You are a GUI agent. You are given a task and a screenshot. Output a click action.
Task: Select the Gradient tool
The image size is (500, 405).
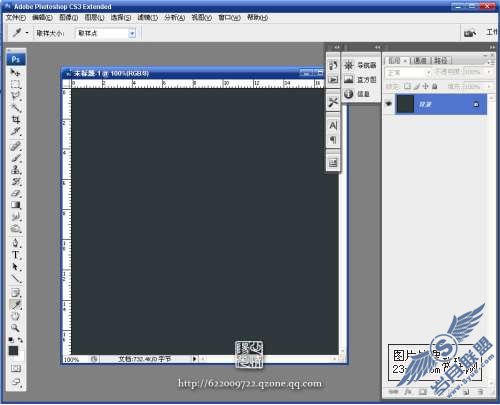pyautogui.click(x=15, y=205)
